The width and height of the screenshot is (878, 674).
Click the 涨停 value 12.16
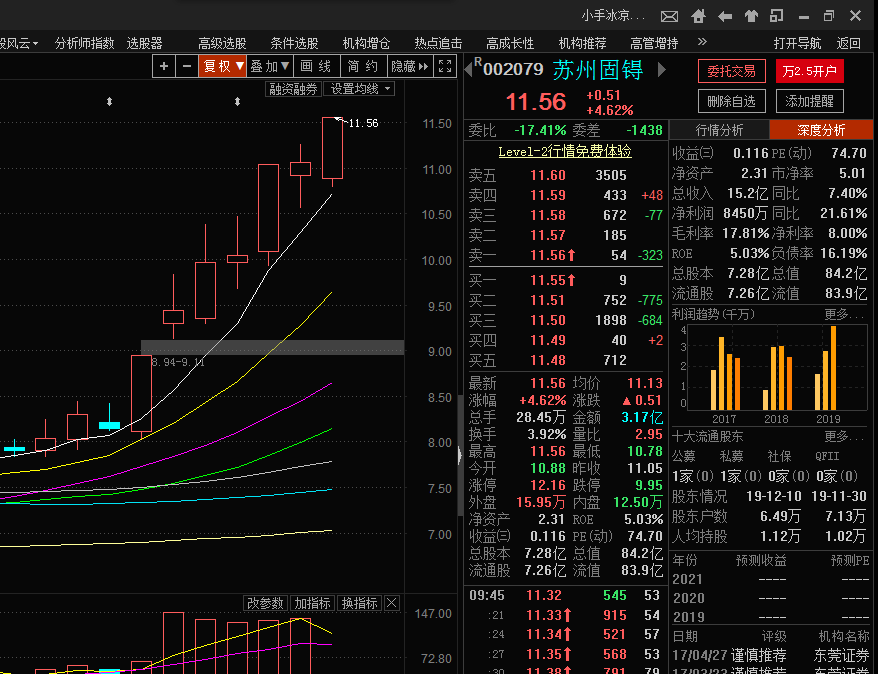click(548, 485)
